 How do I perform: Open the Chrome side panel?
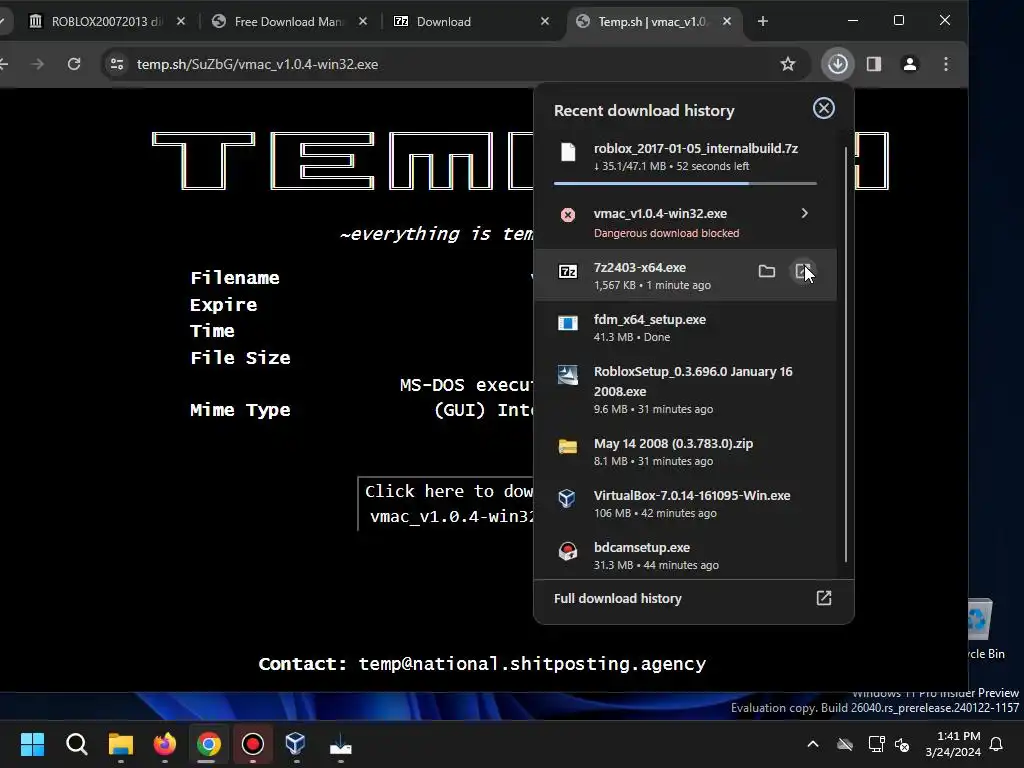click(874, 64)
